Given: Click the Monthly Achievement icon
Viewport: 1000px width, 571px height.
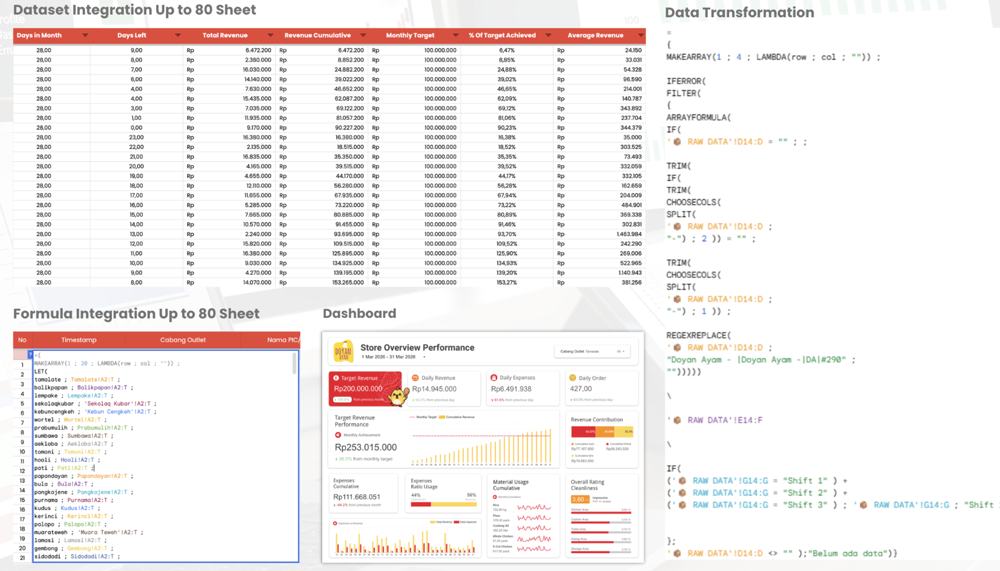Looking at the screenshot, I should [x=338, y=435].
